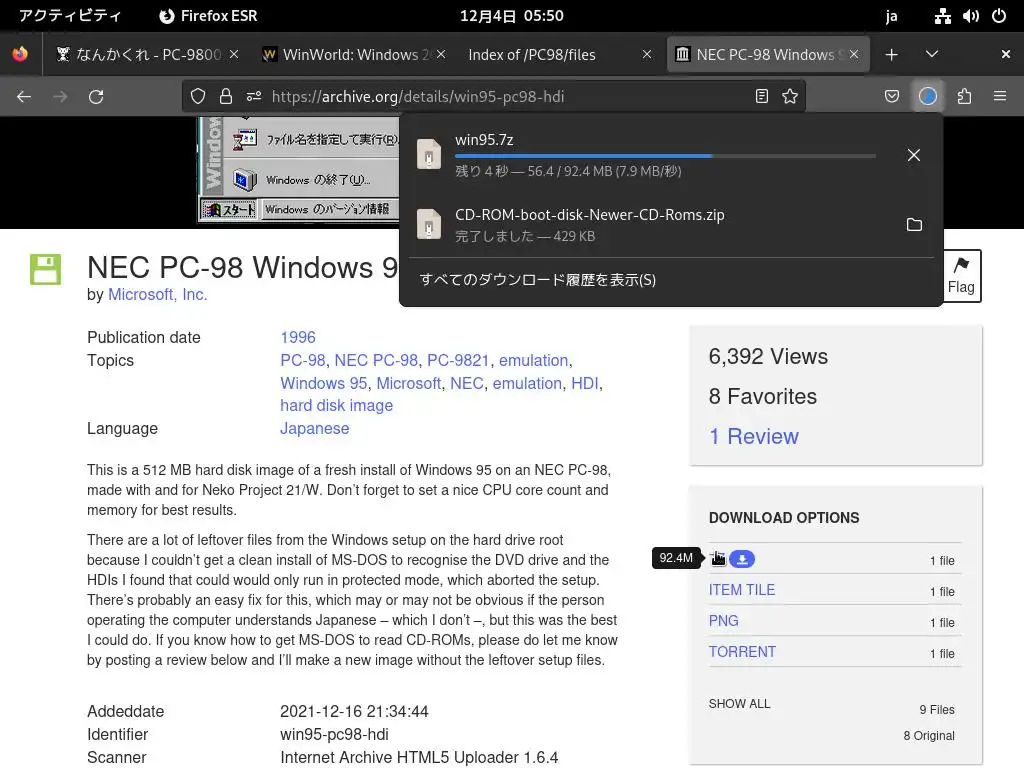Toggle Reader View in address bar
This screenshot has height=768, width=1024.
(x=761, y=97)
